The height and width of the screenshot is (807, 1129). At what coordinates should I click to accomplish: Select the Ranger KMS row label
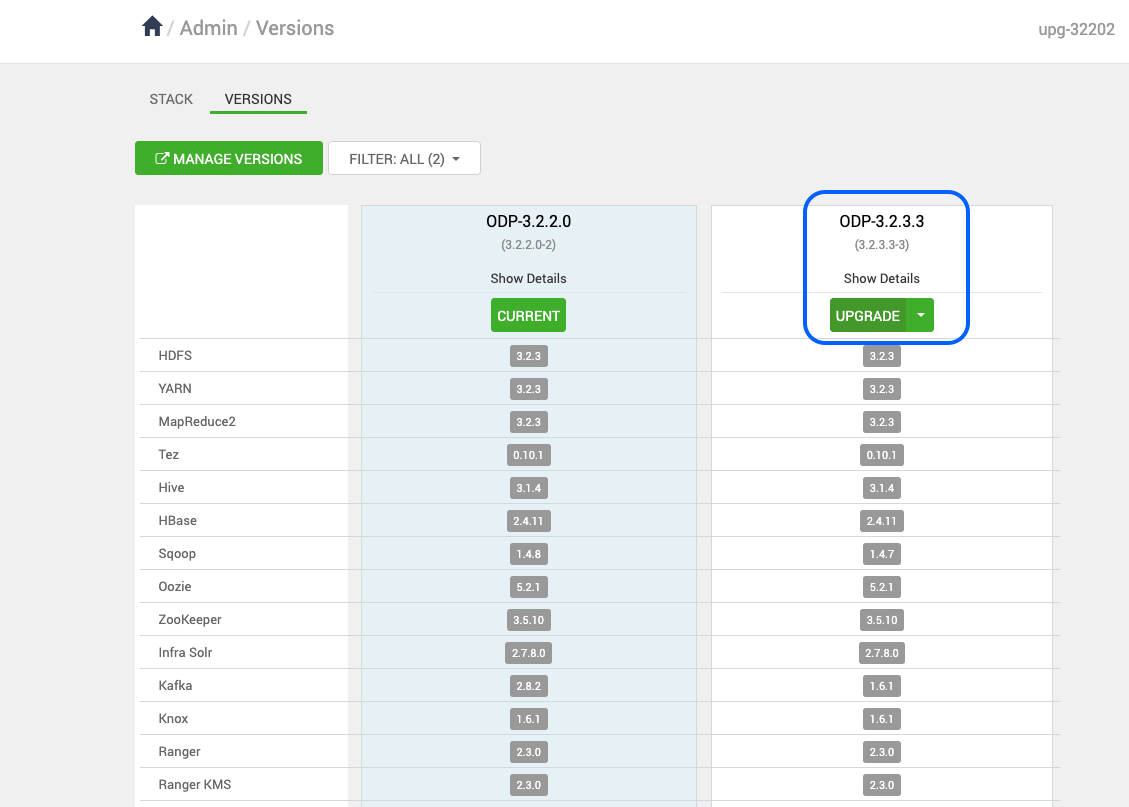point(194,785)
